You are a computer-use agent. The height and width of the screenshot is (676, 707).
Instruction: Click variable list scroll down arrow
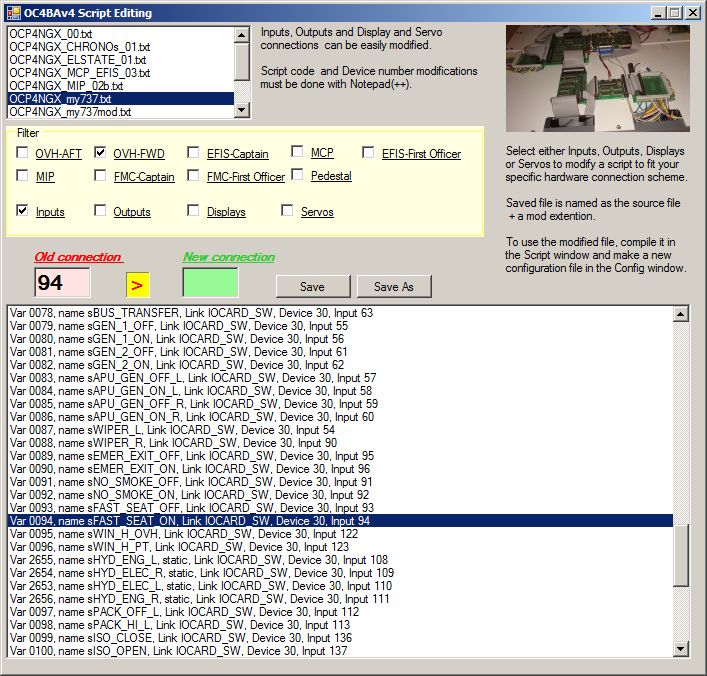point(680,649)
